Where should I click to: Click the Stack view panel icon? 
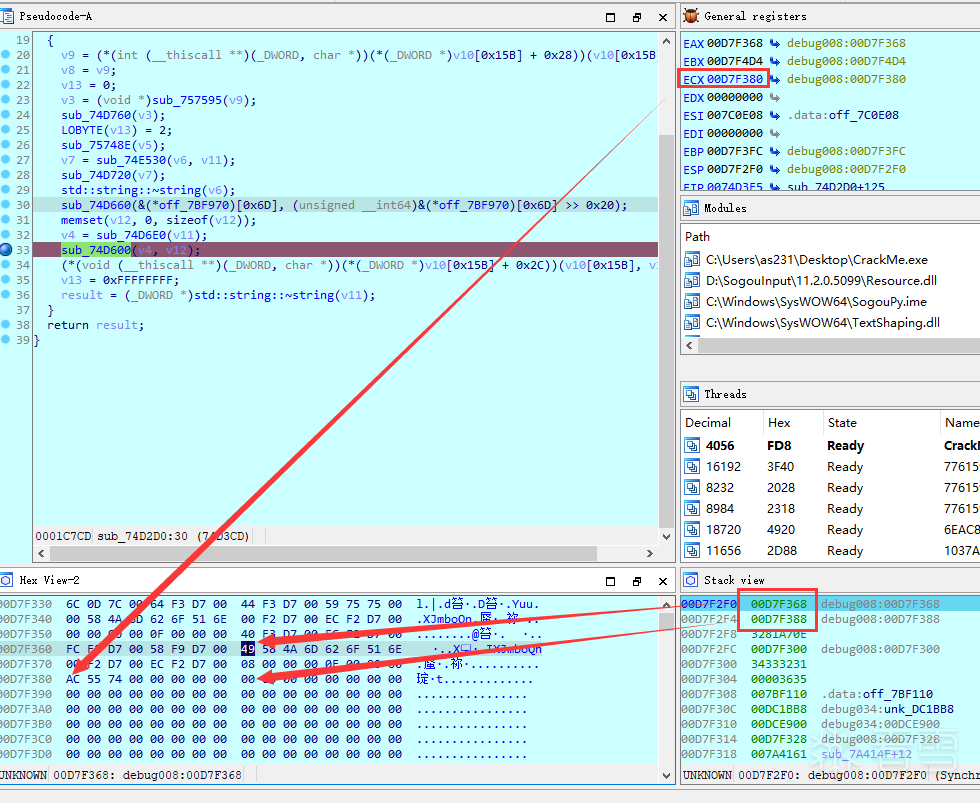[691, 581]
